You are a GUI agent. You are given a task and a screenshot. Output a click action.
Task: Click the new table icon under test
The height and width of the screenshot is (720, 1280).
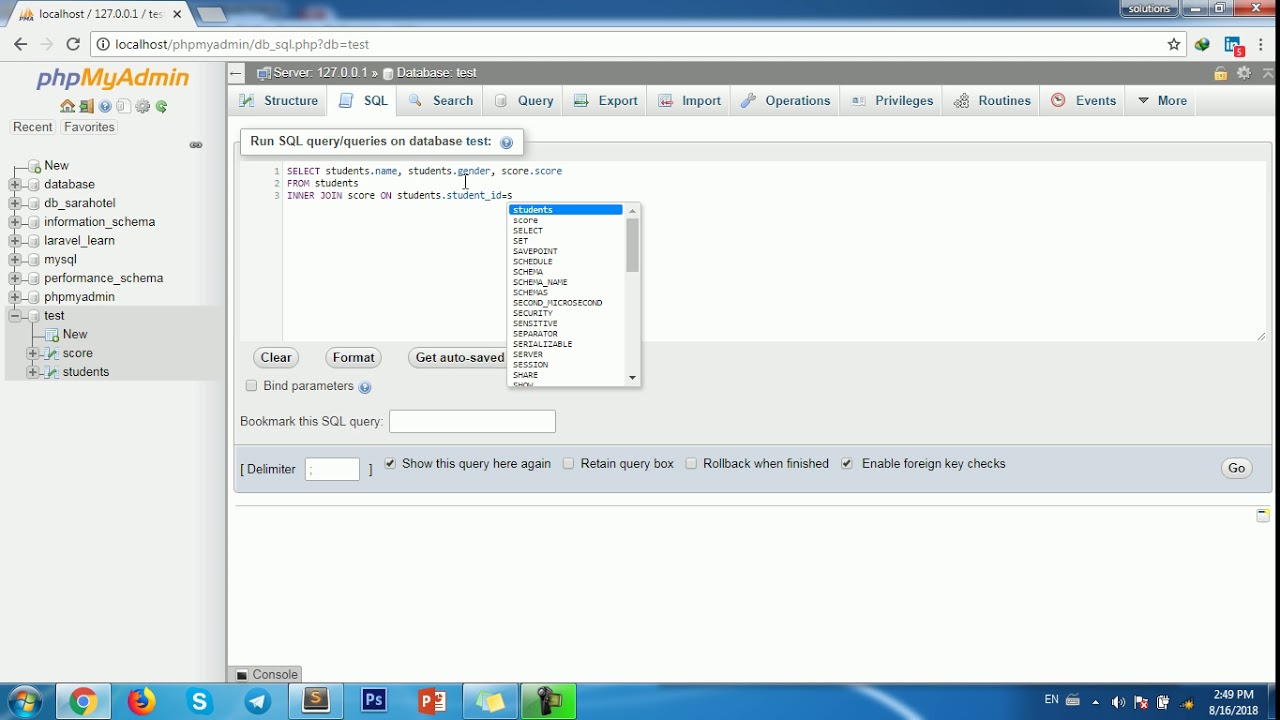(51, 335)
